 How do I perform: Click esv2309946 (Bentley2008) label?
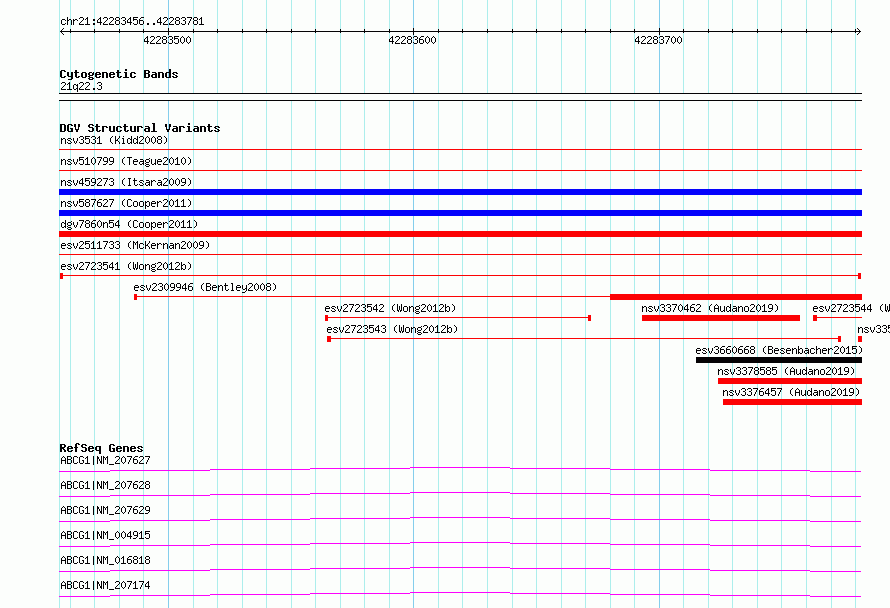point(205,287)
